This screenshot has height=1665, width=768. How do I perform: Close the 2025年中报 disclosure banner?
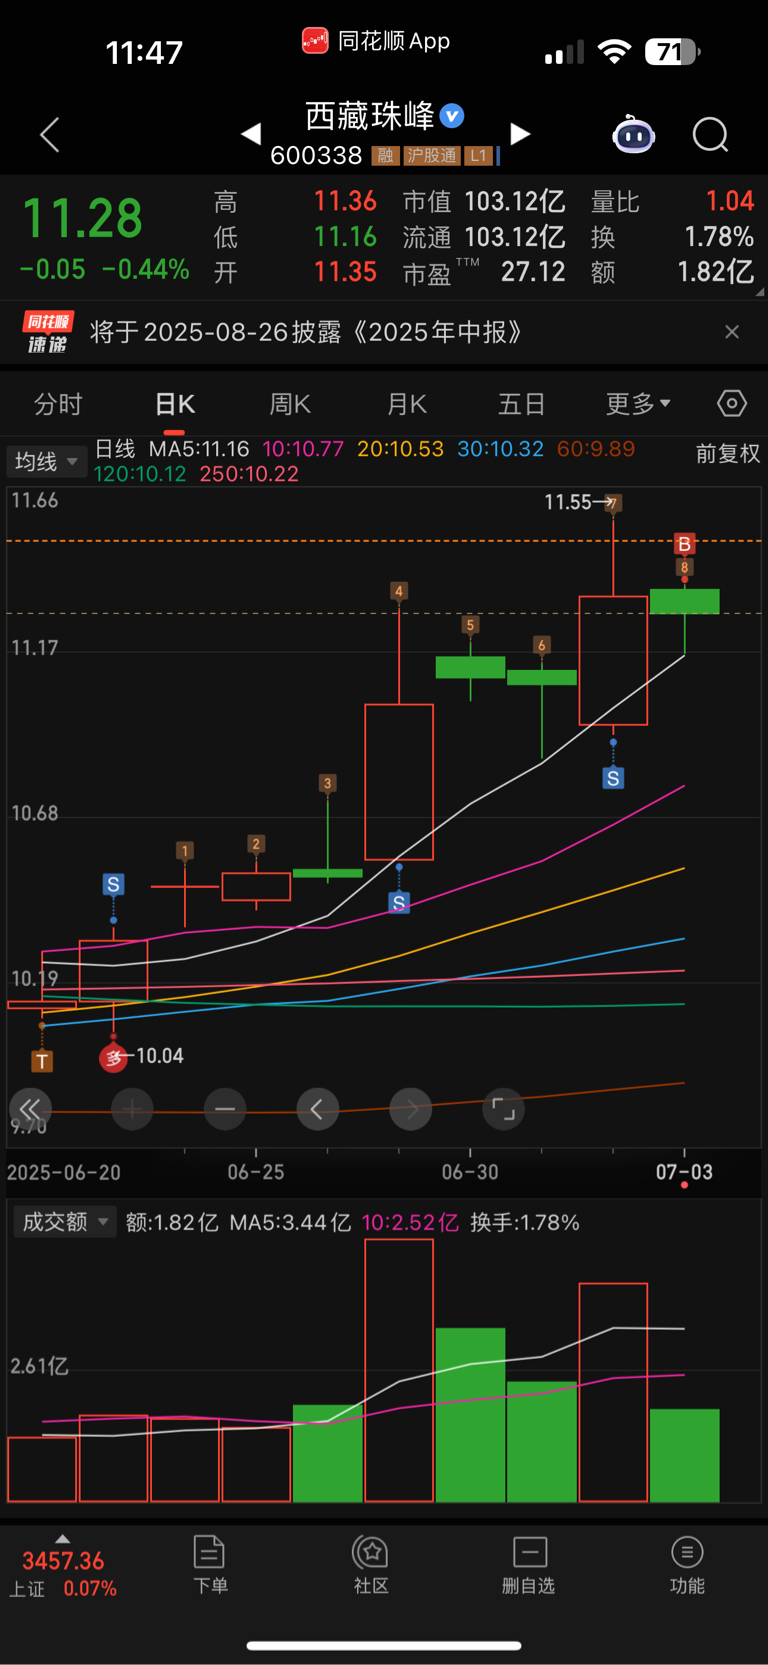[732, 332]
